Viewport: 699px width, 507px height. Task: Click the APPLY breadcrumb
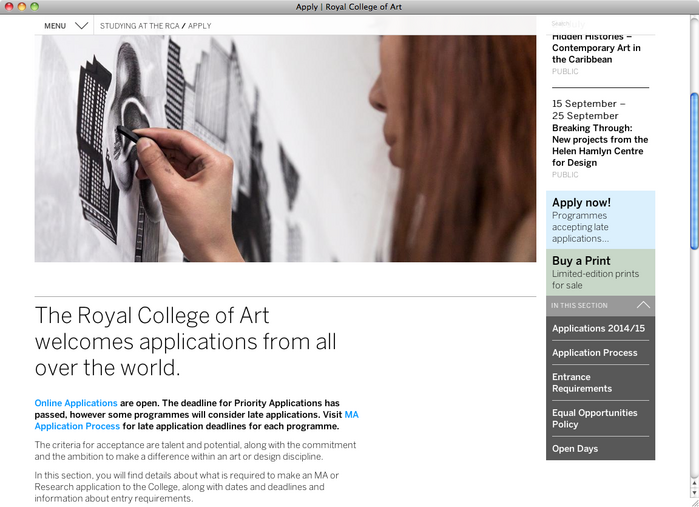[199, 26]
